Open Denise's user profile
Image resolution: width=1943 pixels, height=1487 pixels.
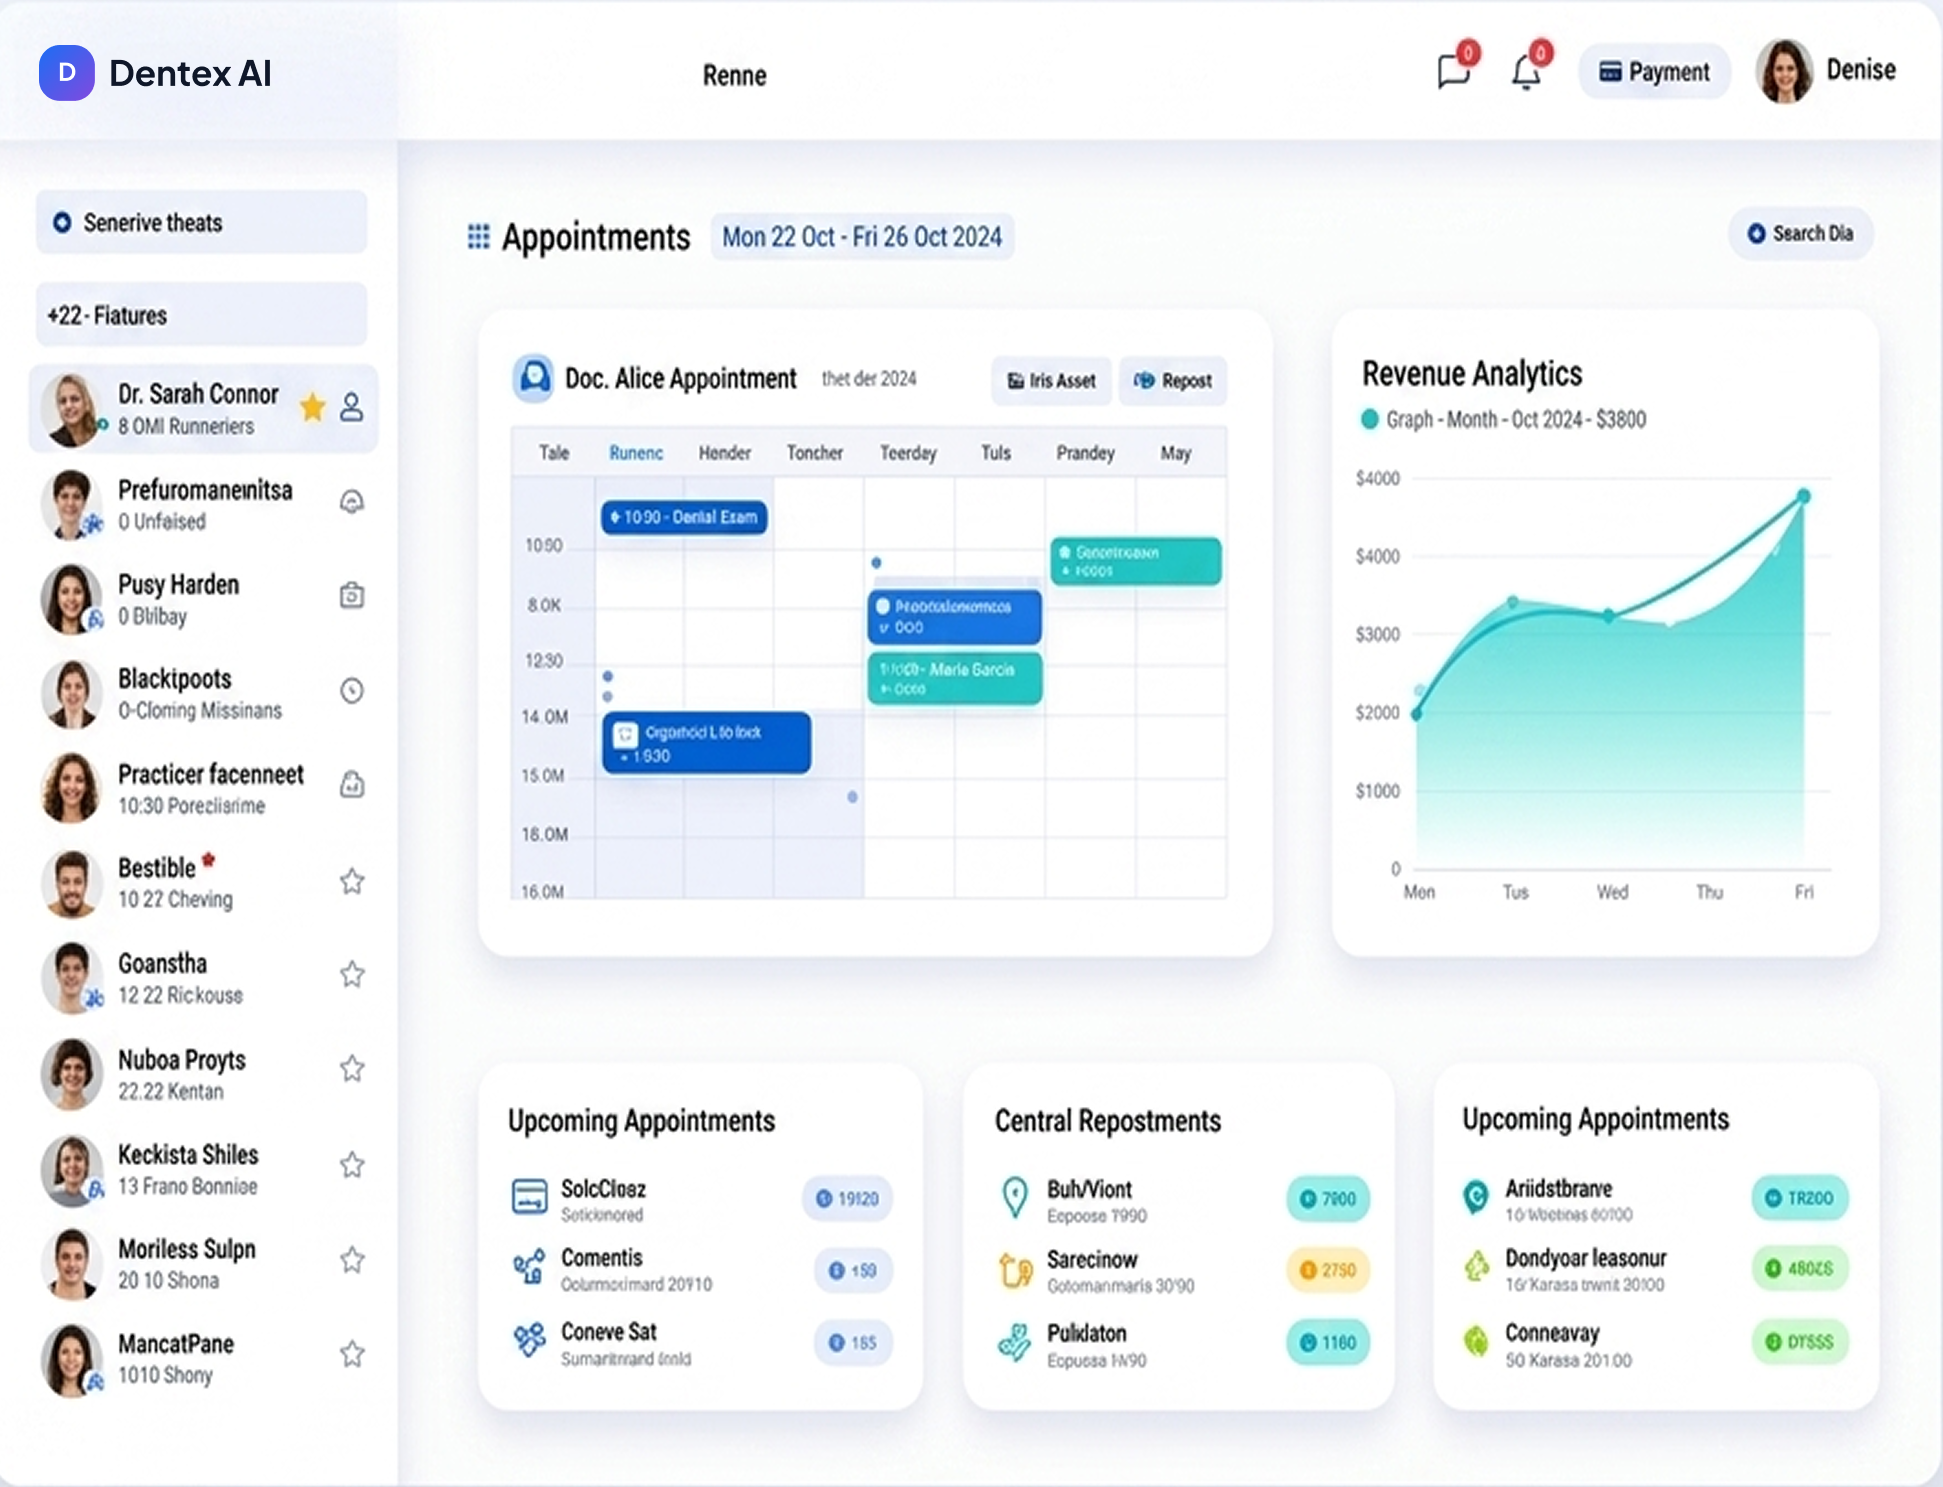(1826, 71)
